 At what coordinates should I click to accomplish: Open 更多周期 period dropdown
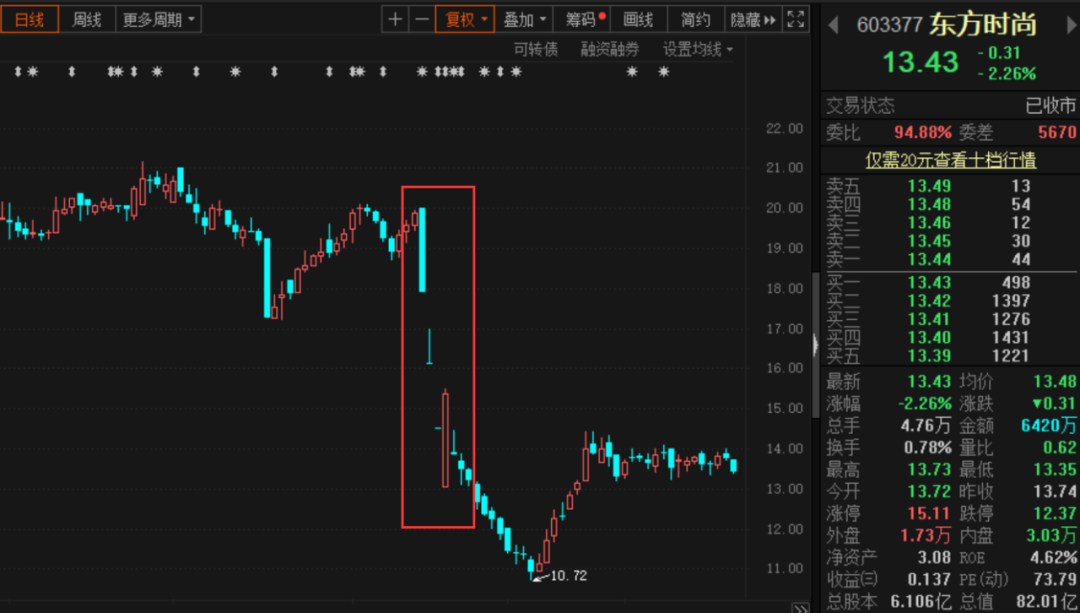[159, 19]
